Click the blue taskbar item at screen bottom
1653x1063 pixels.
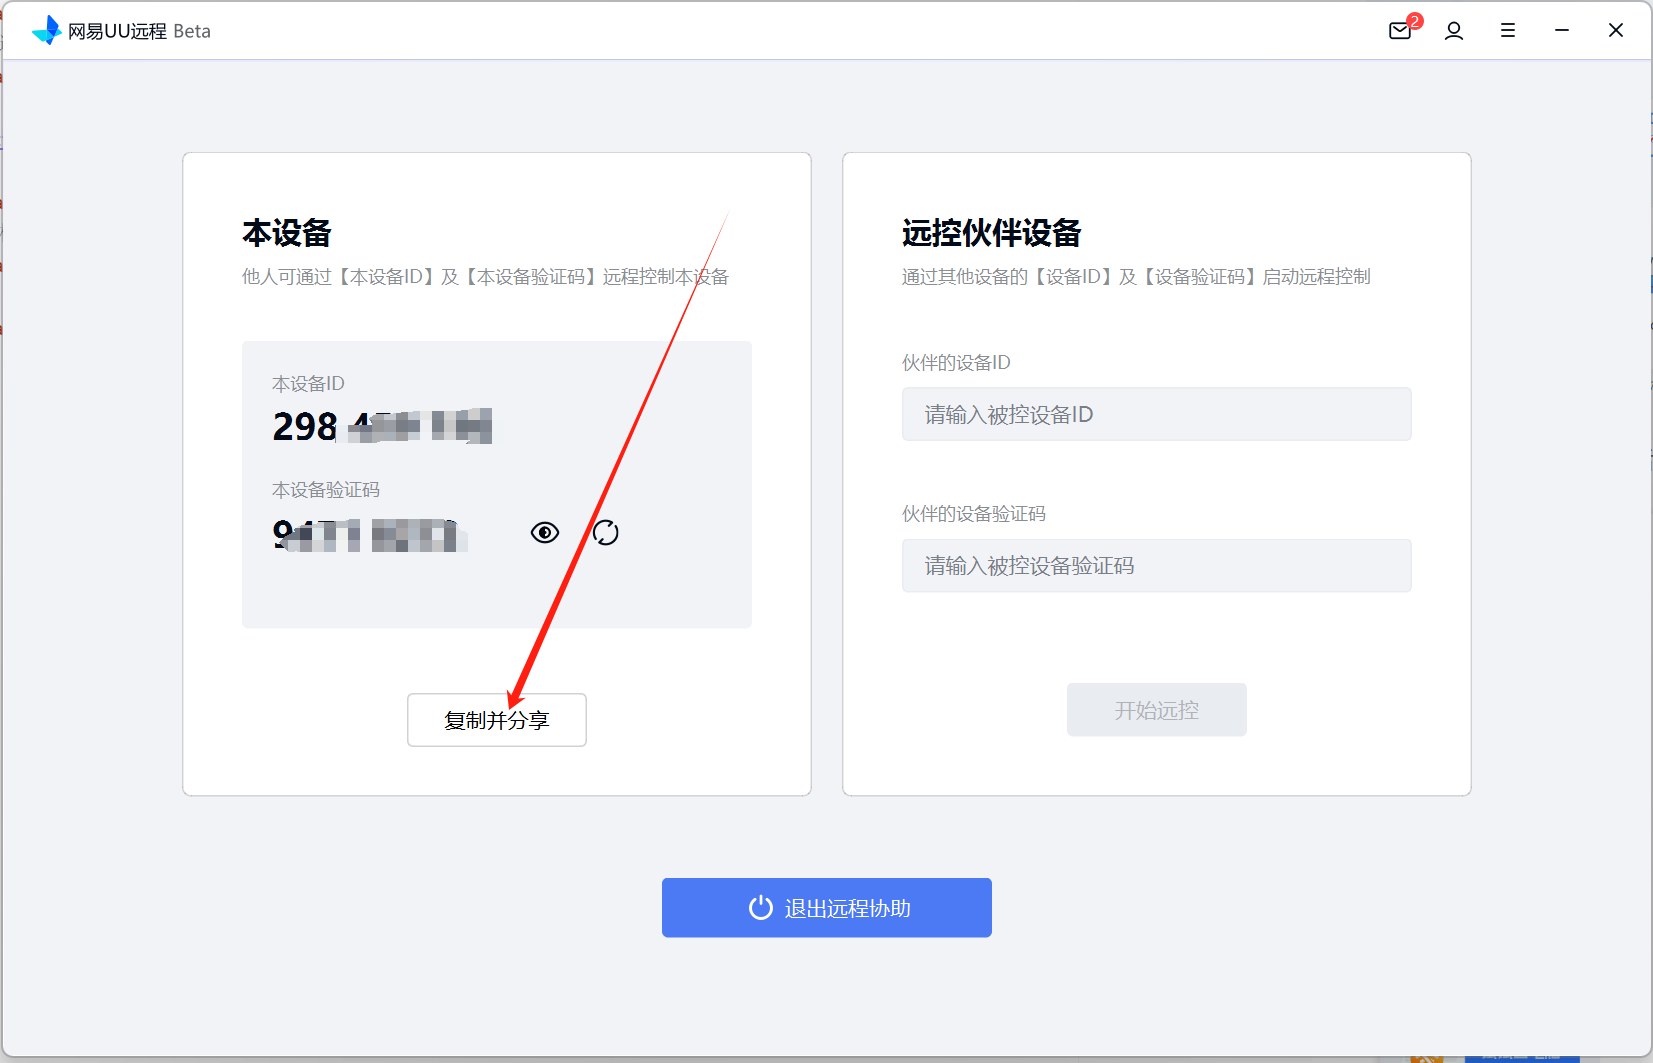(1520, 1057)
